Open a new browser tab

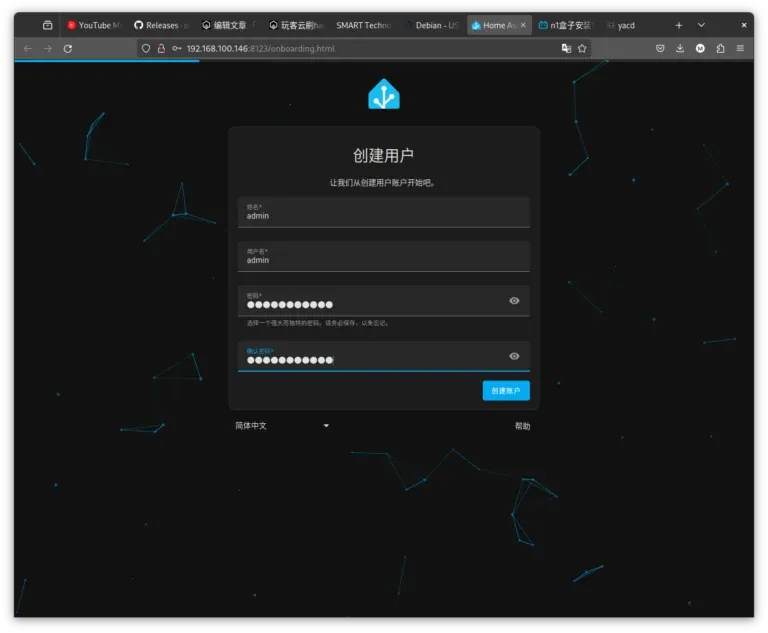678,25
